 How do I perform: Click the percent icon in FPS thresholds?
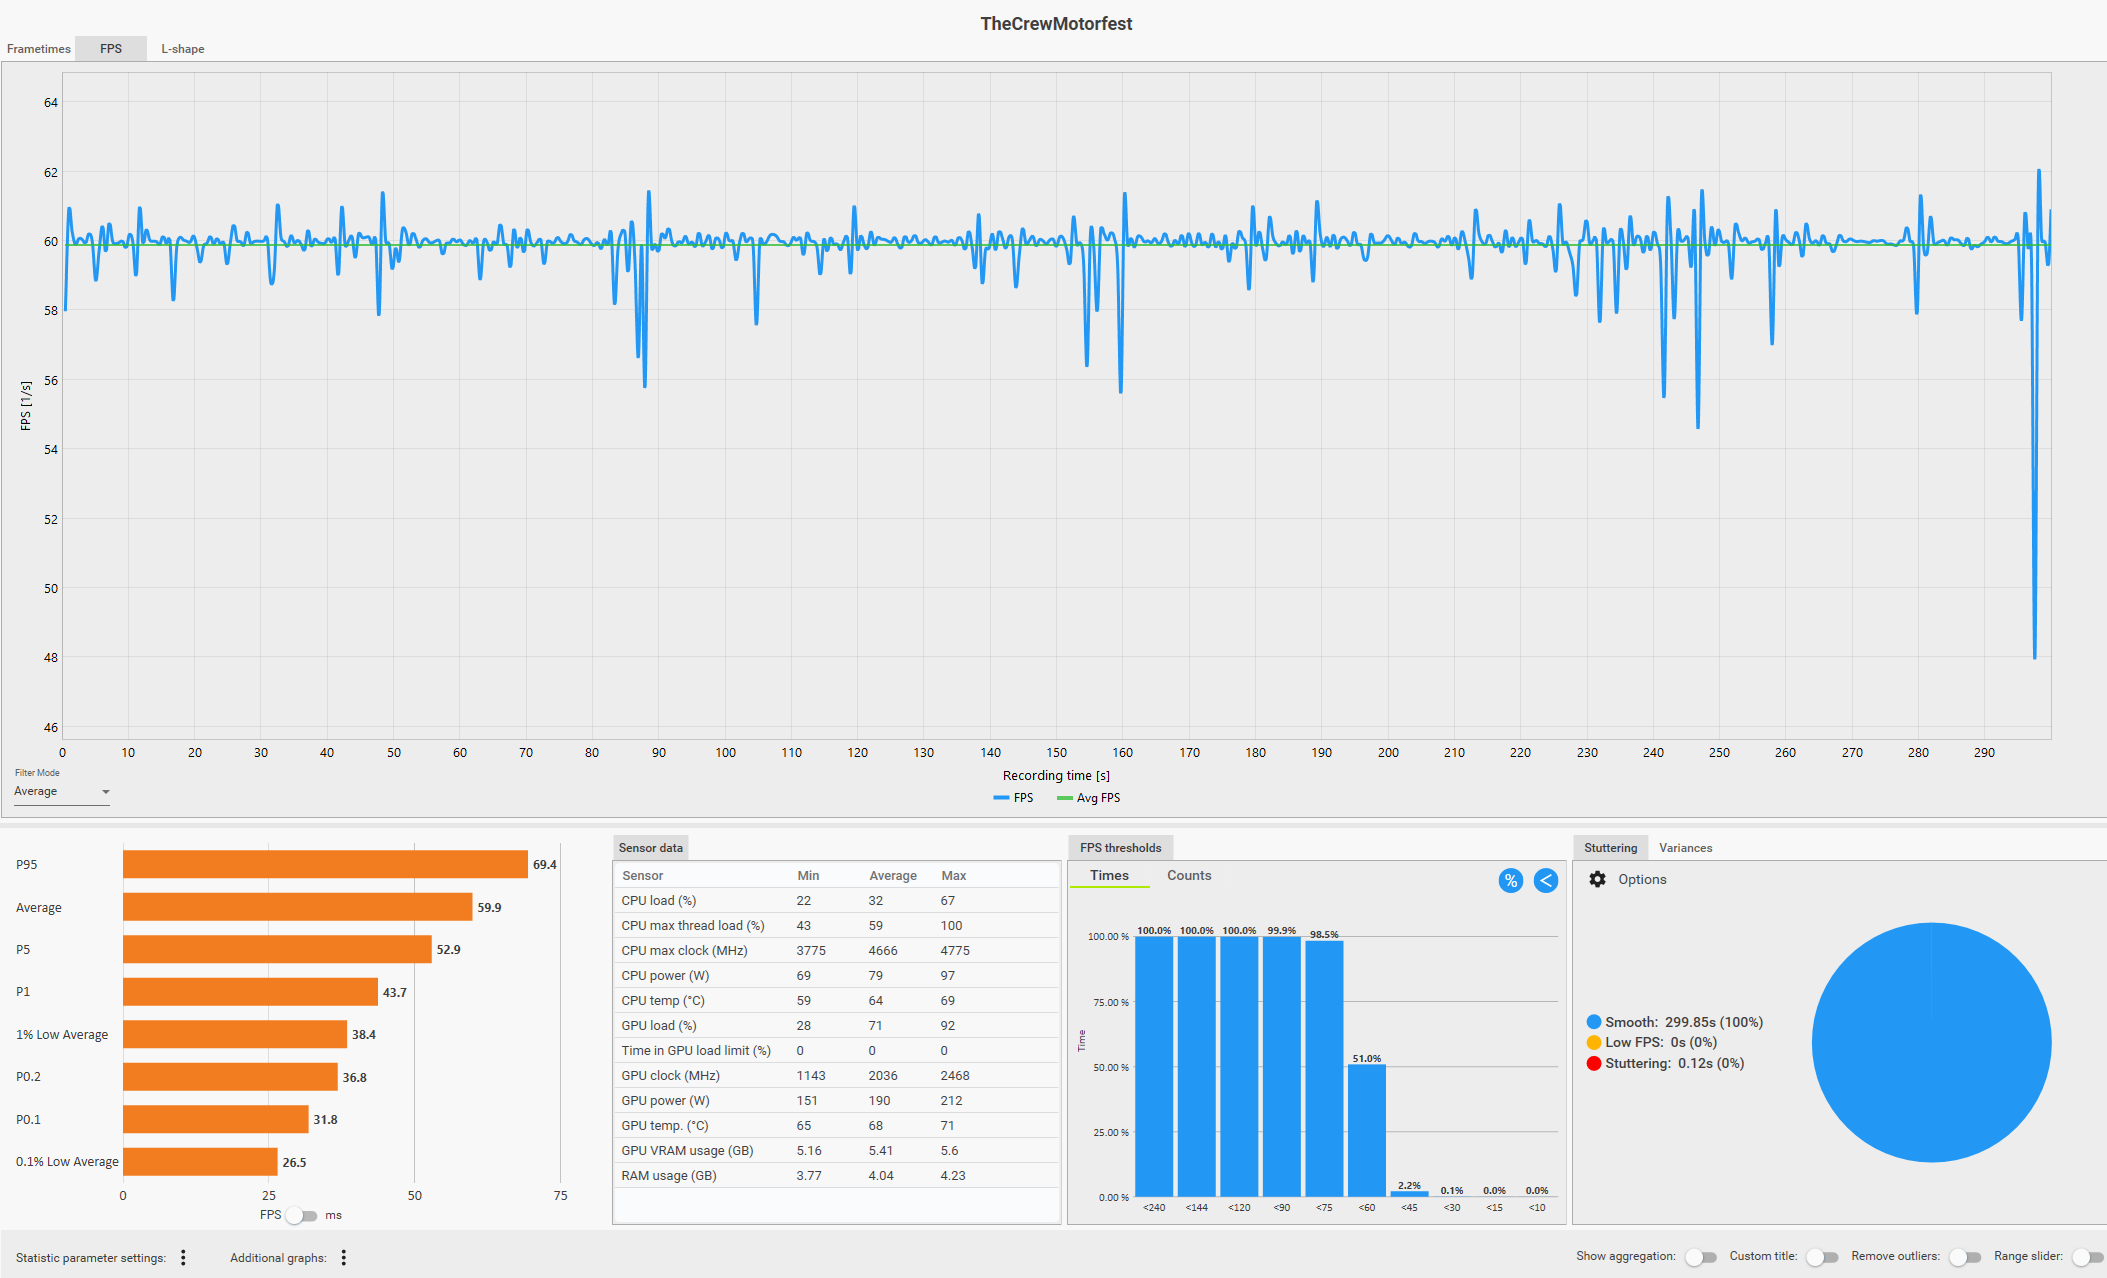point(1510,880)
